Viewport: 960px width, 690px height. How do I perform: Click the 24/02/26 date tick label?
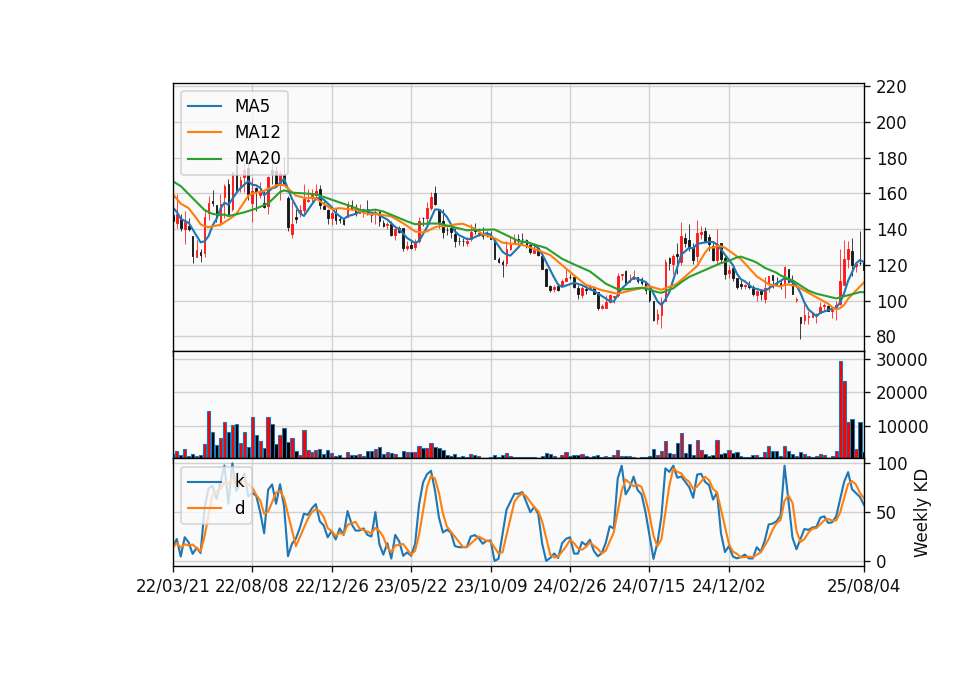point(570,586)
